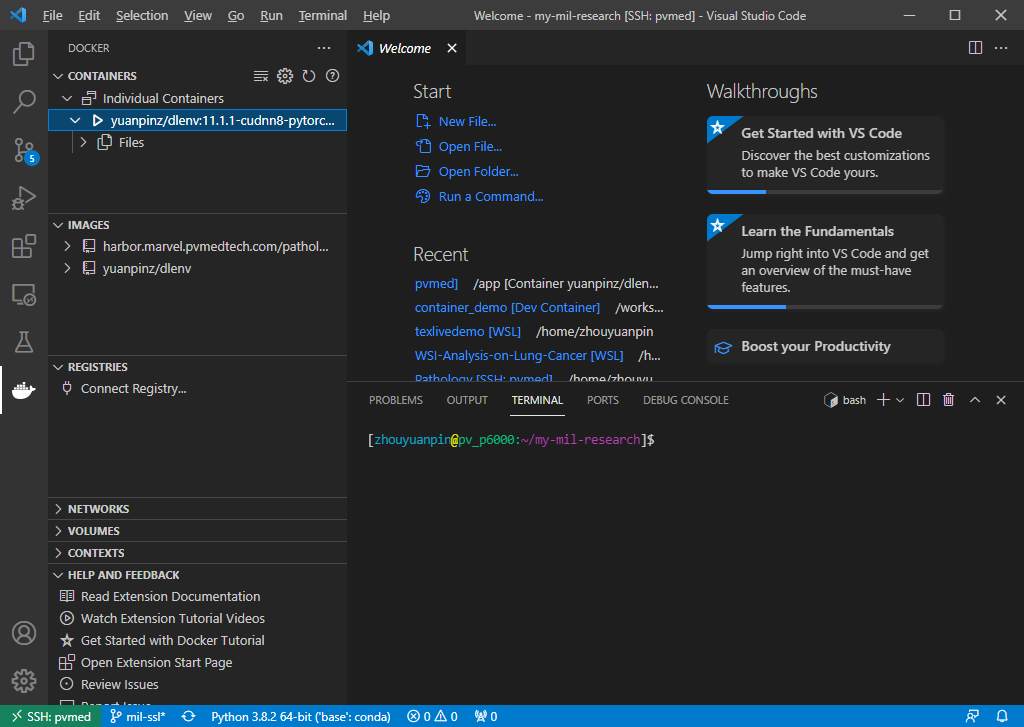Screen dimensions: 1024x727
Task: Expand harbor.marvel.pvmedtech.com image node
Action: 67,246
